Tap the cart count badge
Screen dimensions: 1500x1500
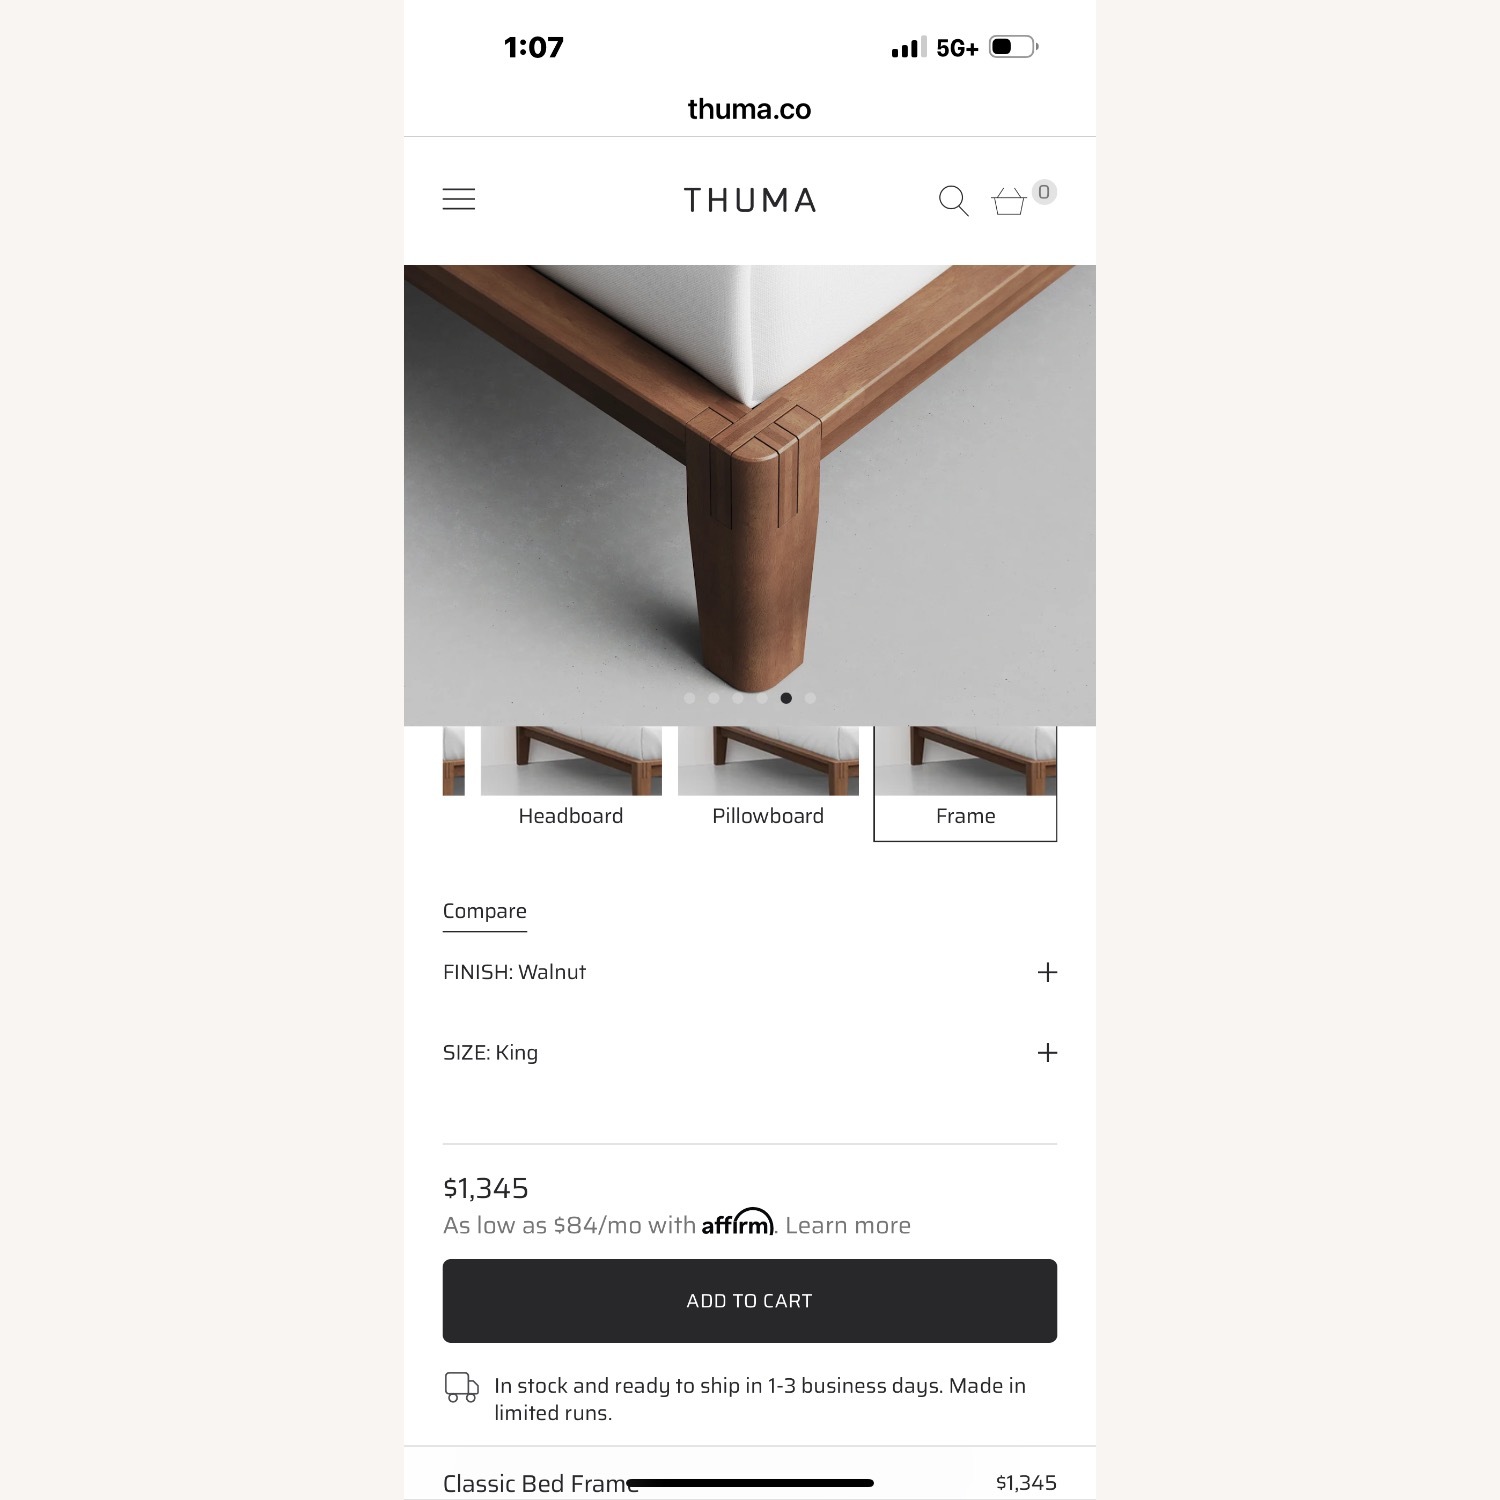click(x=1044, y=192)
